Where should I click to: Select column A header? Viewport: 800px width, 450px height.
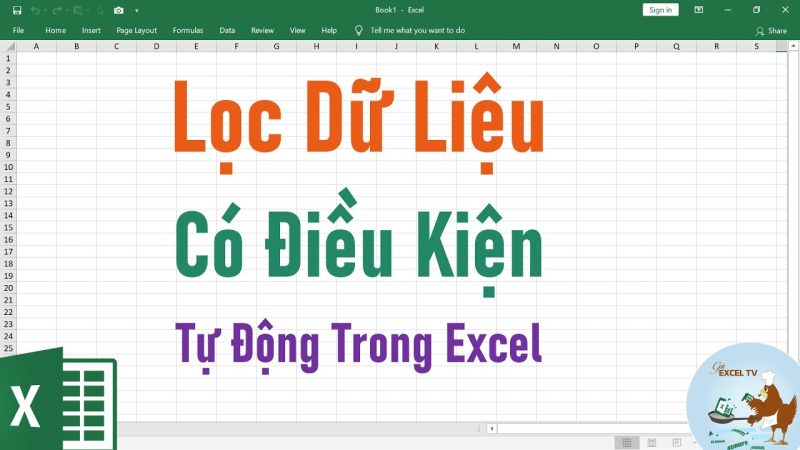pos(36,46)
